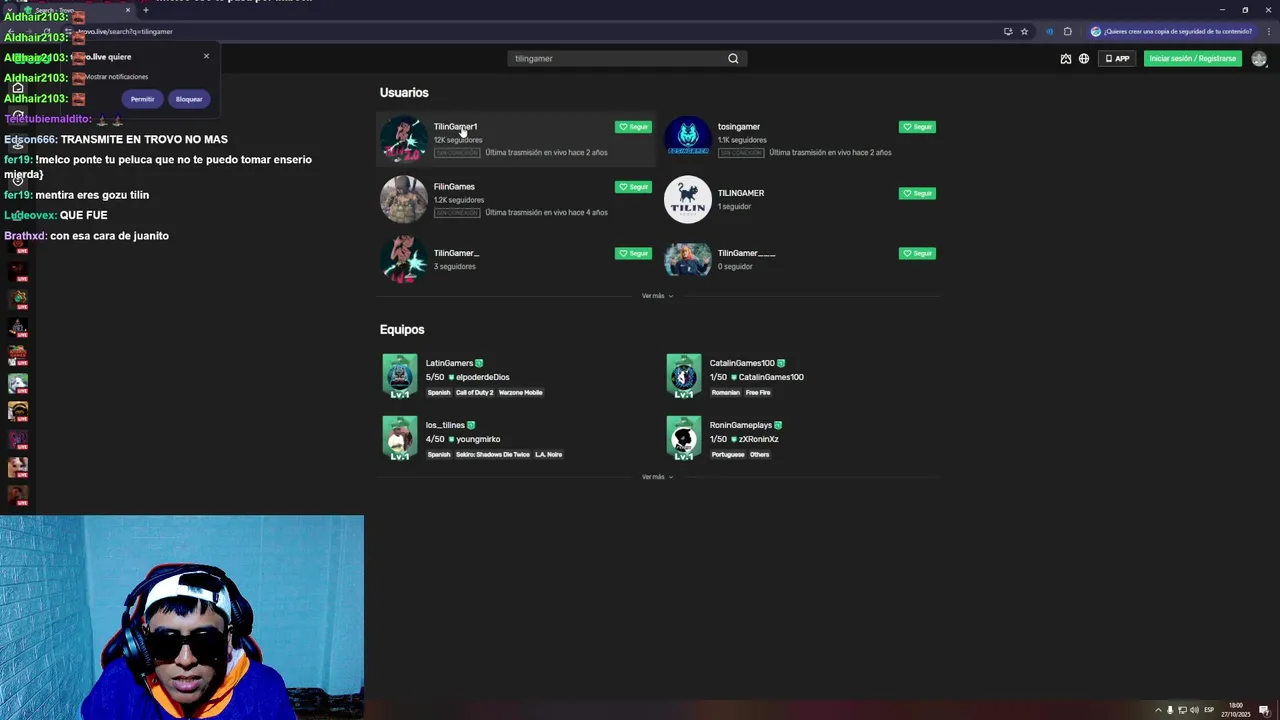Open the FilinGames username link

(x=454, y=187)
